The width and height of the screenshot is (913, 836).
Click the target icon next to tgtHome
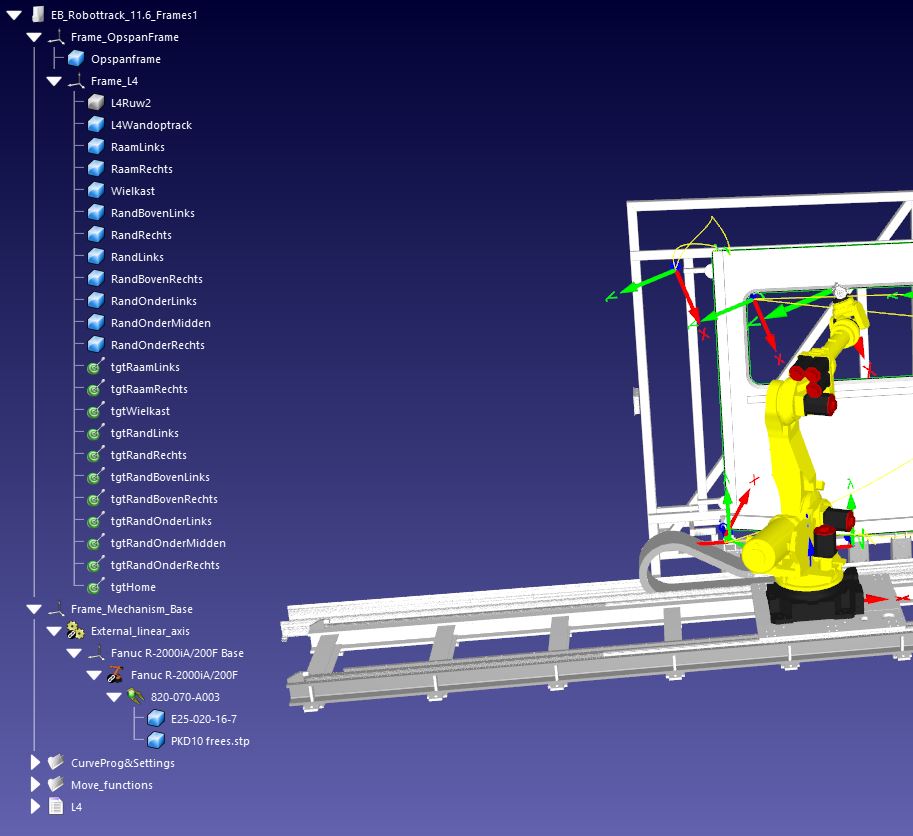pos(96,587)
